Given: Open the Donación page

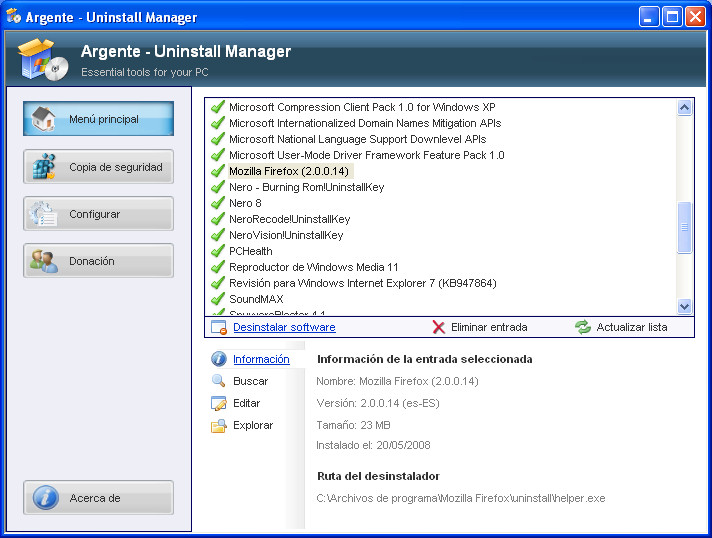Looking at the screenshot, I should pyautogui.click(x=99, y=261).
